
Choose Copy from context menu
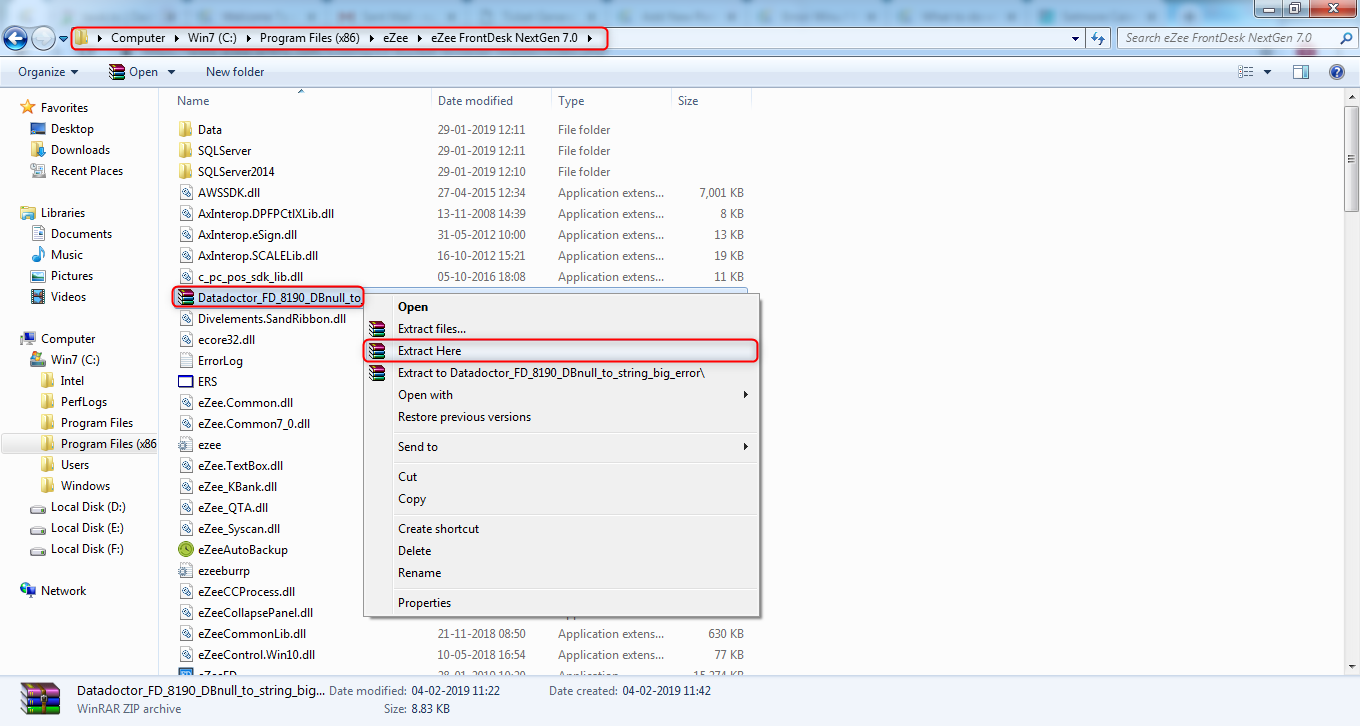(412, 499)
